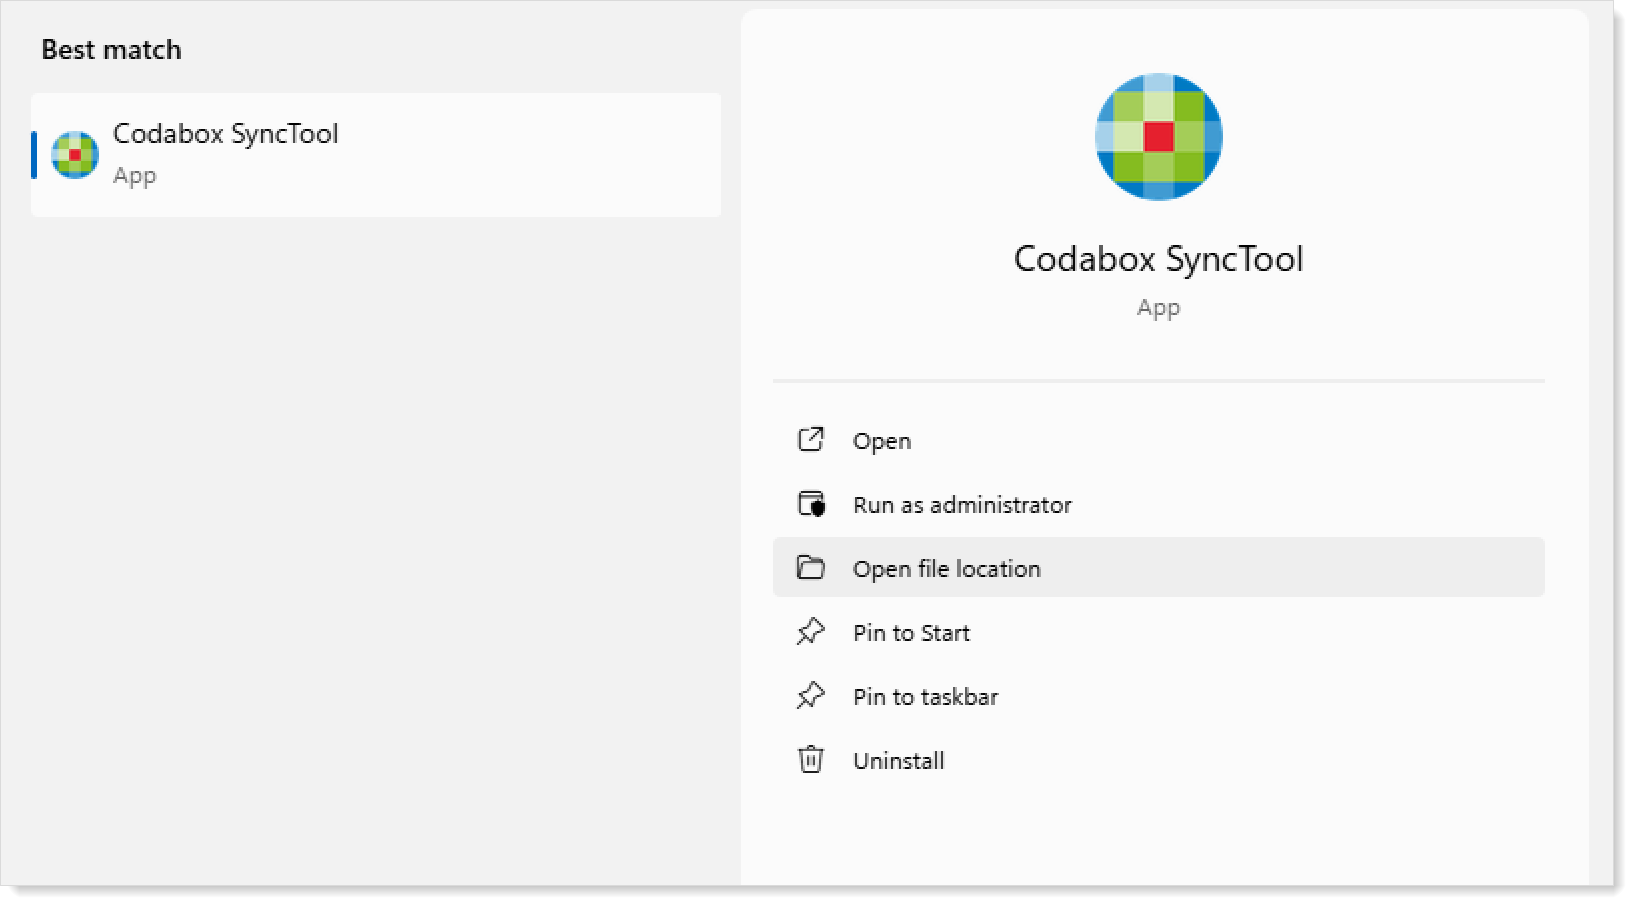Click the Open arrow icon
The height and width of the screenshot is (906, 1634).
click(811, 440)
